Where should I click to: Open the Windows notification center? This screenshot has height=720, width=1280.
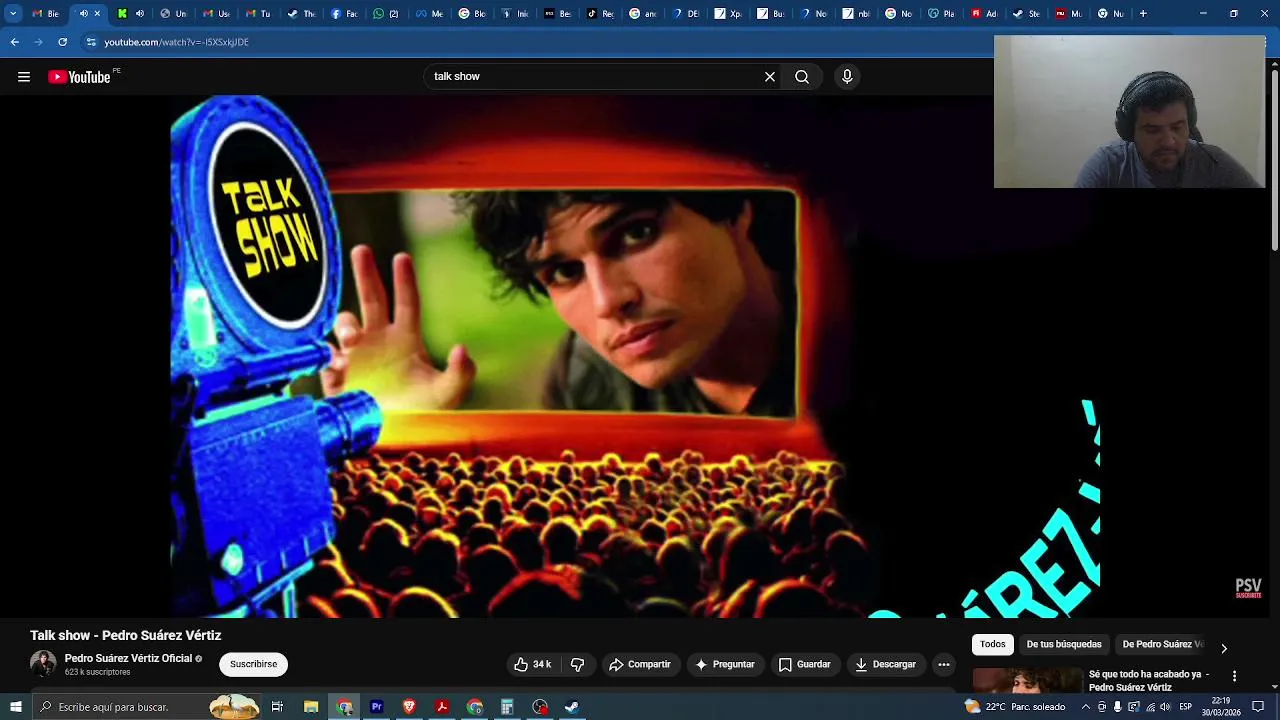[1258, 707]
